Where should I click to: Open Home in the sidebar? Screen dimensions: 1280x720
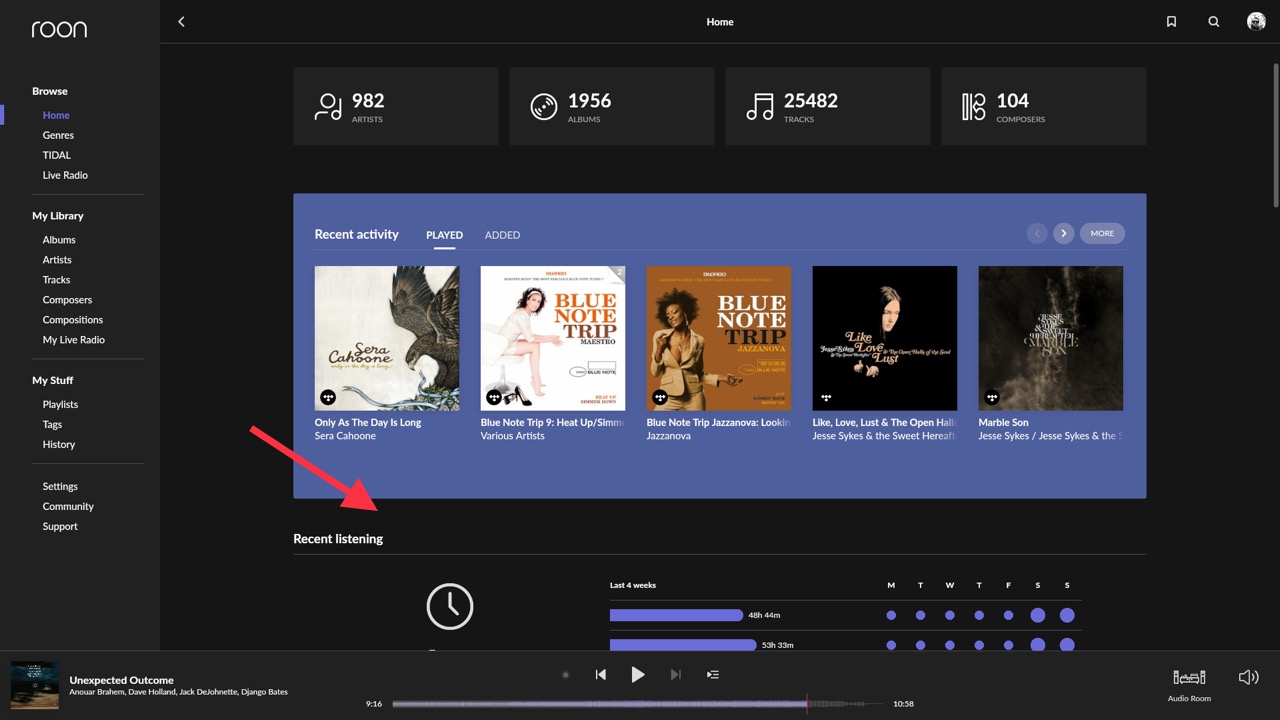click(x=56, y=115)
